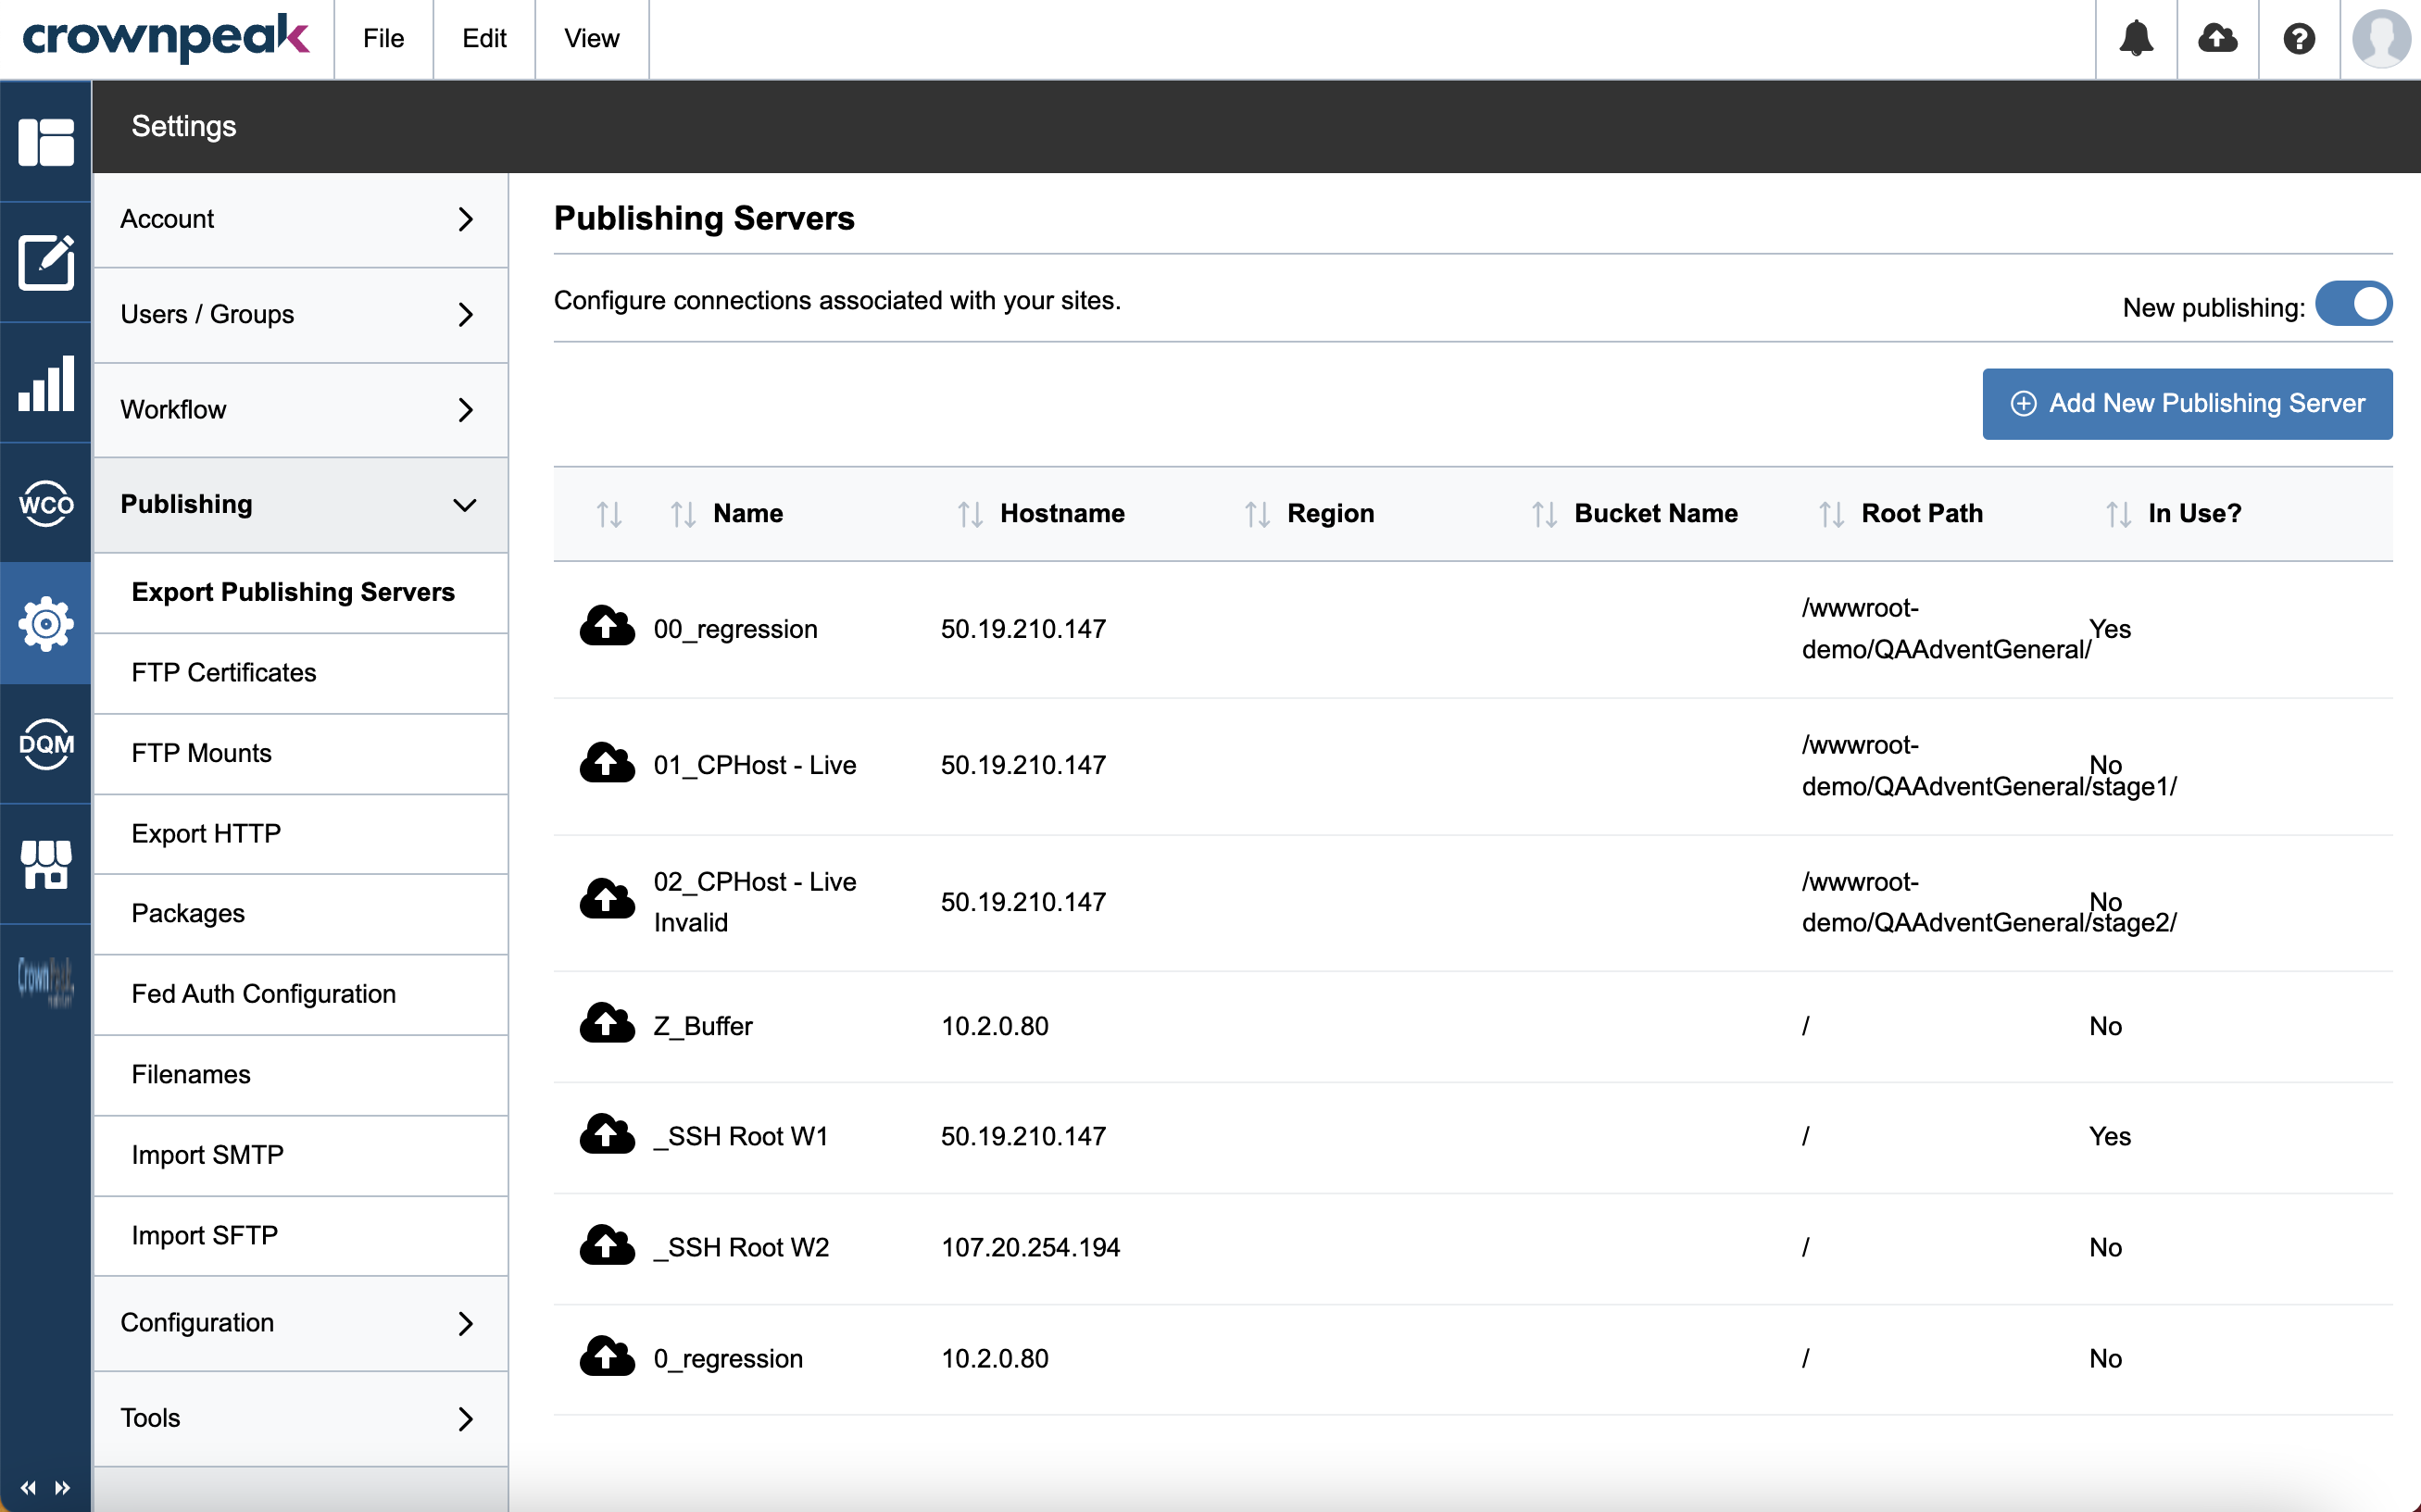Click the Crownpeak logo
This screenshot has height=1512, width=2421.
pos(166,38)
